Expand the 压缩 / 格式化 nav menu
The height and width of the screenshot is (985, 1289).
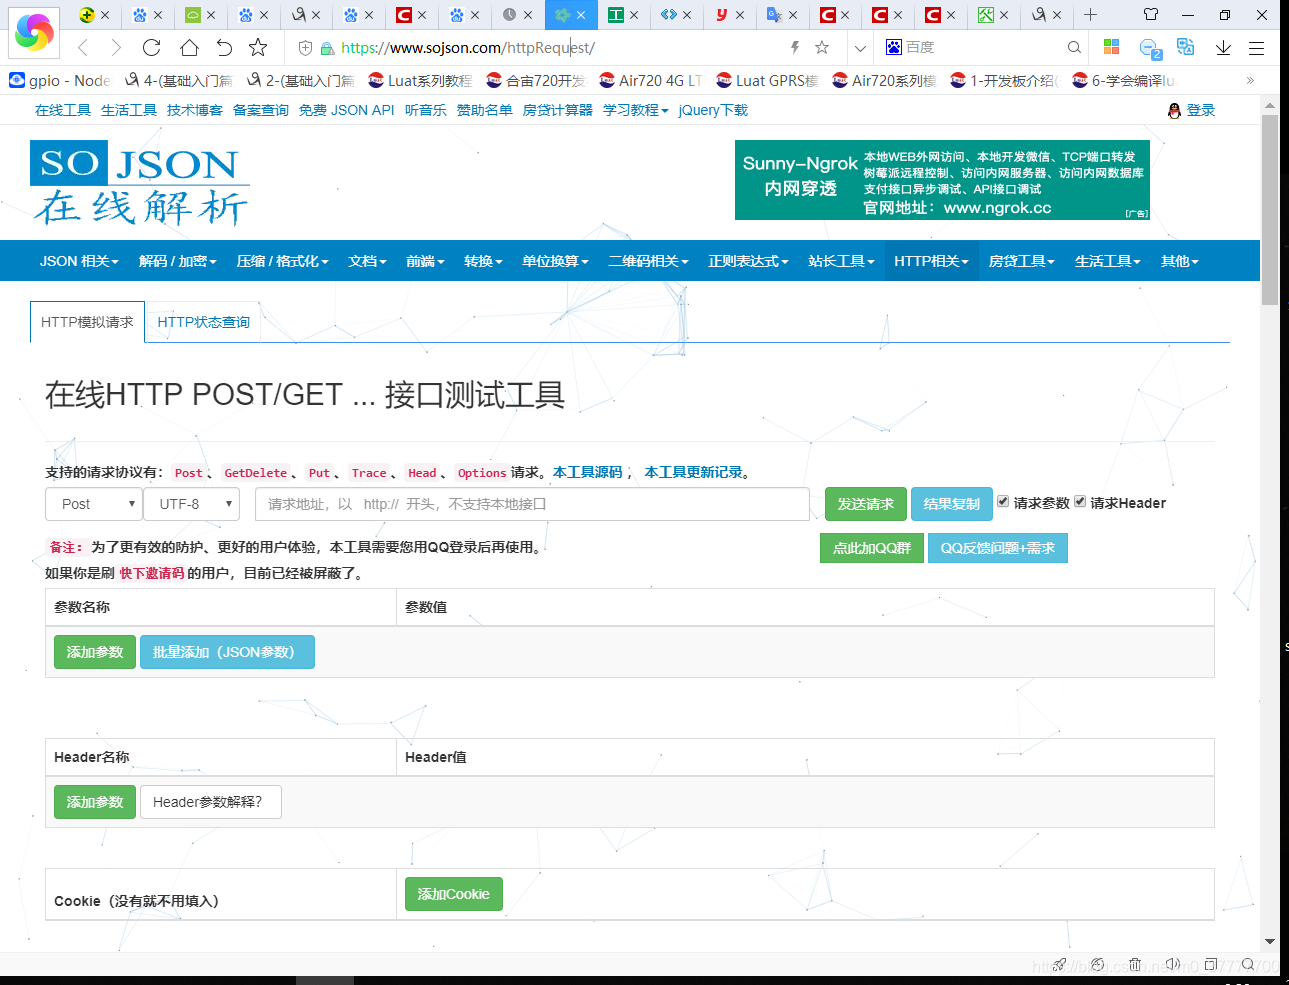[x=282, y=261]
